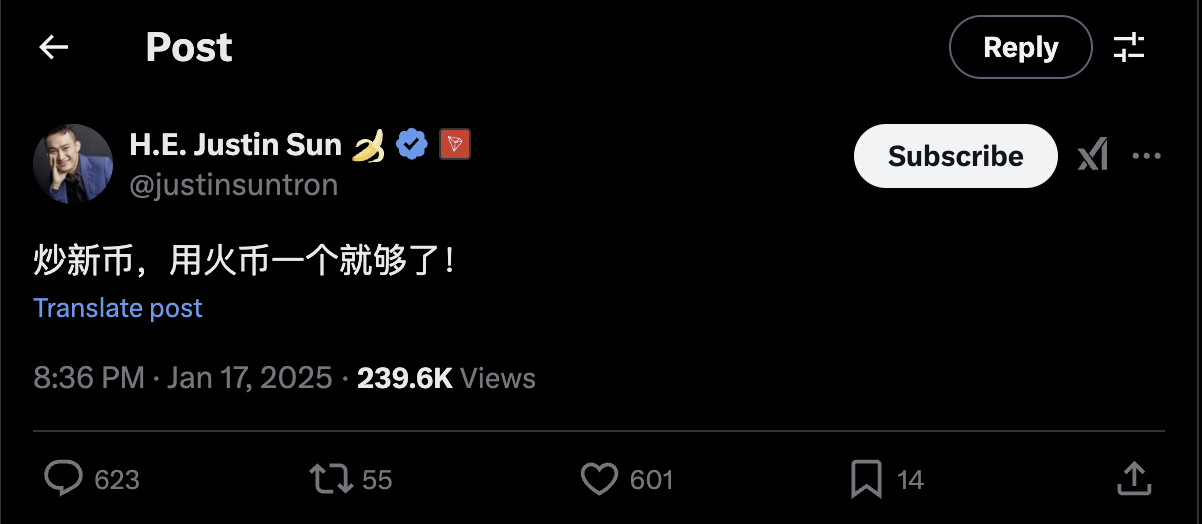Click the Translate post link
This screenshot has height=524, width=1202.
tap(118, 308)
